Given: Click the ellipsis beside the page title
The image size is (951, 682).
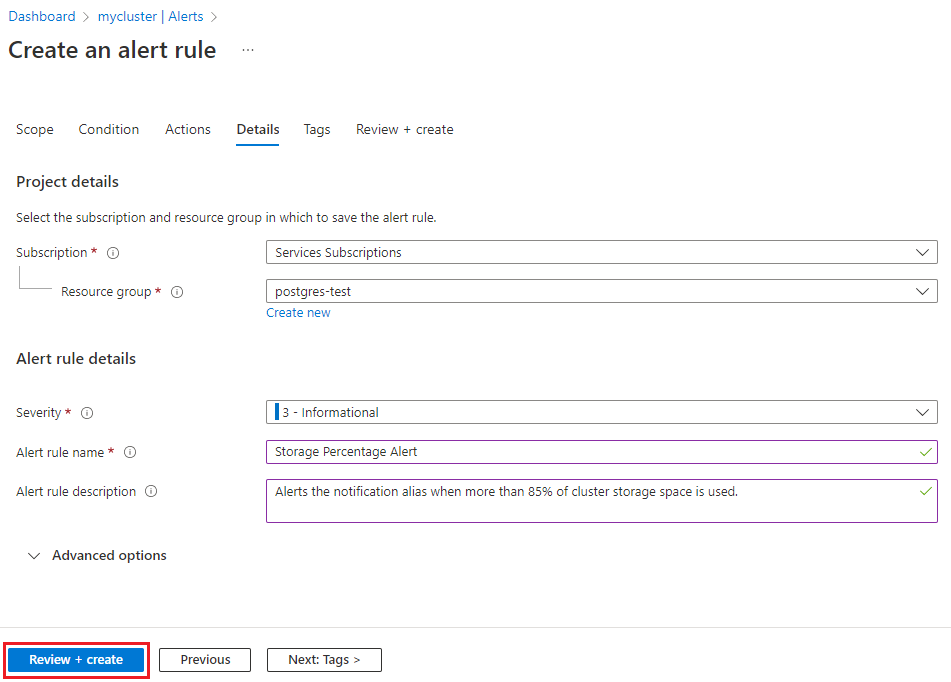Looking at the screenshot, I should pyautogui.click(x=247, y=50).
